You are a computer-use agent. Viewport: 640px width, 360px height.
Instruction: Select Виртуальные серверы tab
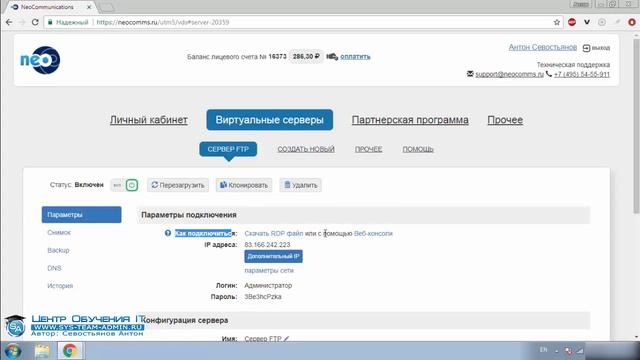pyautogui.click(x=269, y=120)
